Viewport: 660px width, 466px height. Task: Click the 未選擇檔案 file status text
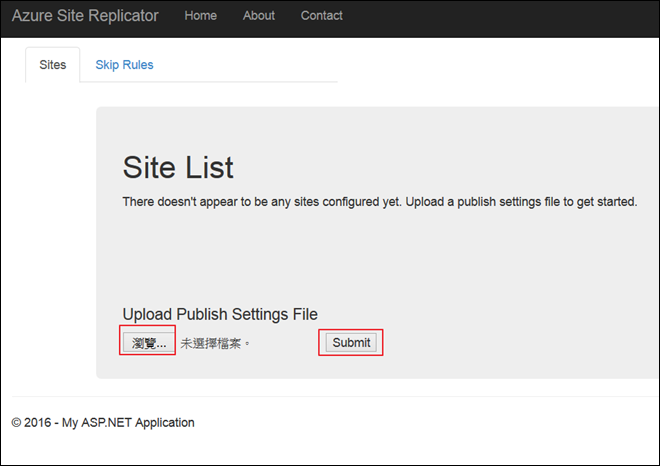(x=215, y=343)
